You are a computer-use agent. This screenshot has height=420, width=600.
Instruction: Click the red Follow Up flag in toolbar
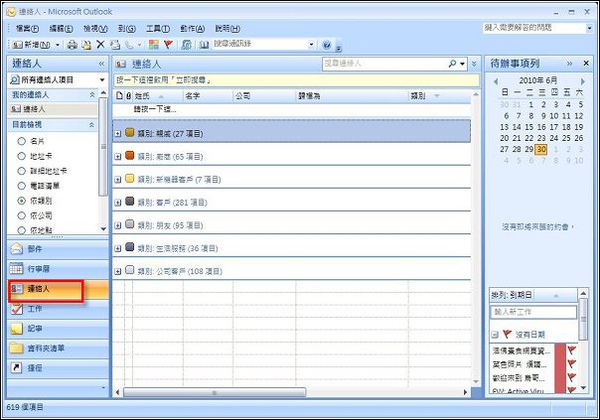coord(168,45)
